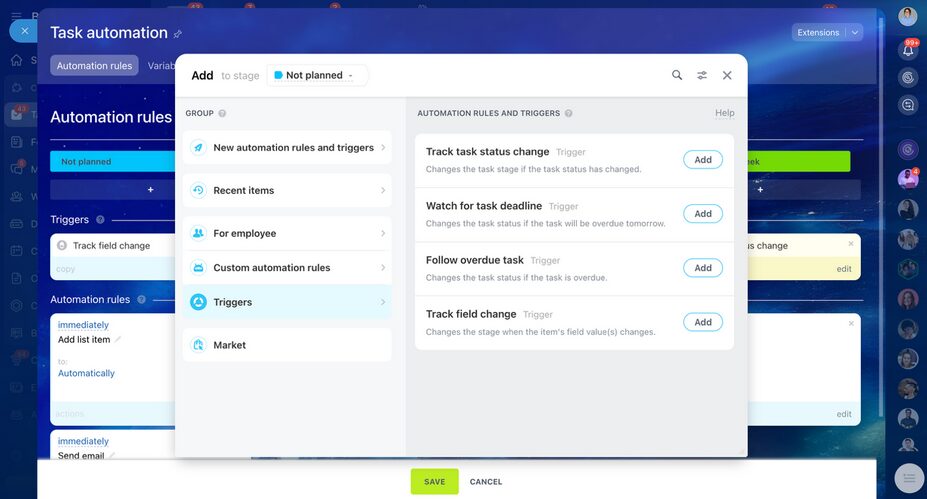The width and height of the screenshot is (927, 499).
Task: Add the Follow overdue task trigger
Action: pos(703,268)
